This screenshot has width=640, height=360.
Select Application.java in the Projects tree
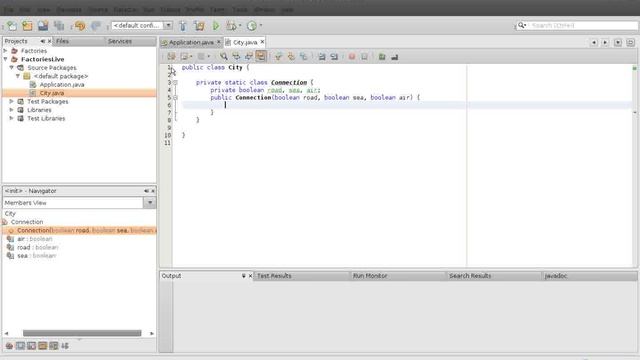pos(62,84)
